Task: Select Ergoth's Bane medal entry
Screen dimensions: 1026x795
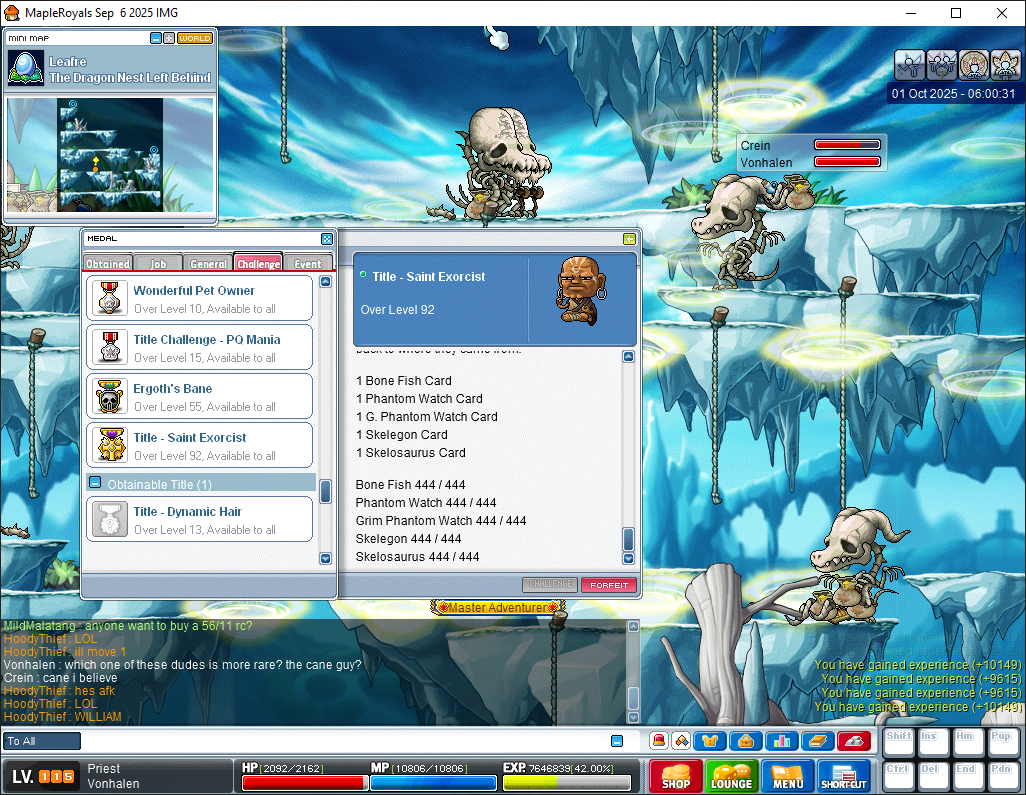Action: (x=200, y=397)
